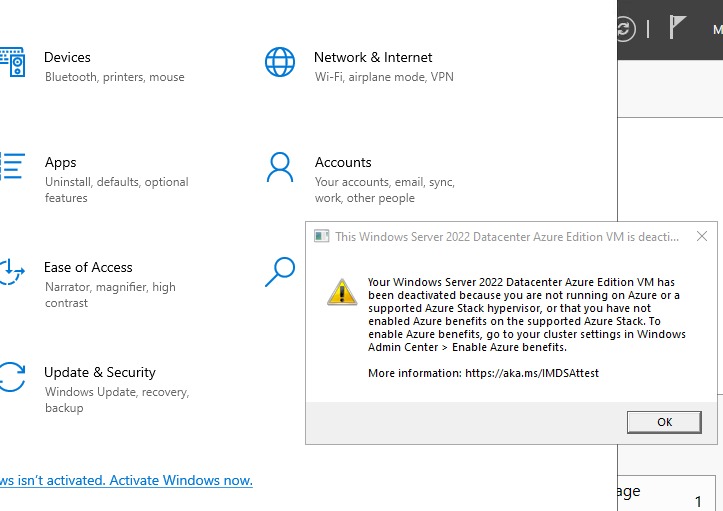
Task: Click the Network & Internet heading
Action: click(x=373, y=58)
